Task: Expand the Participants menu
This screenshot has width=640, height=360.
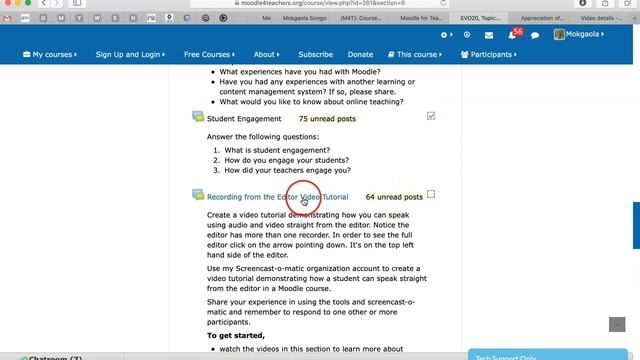Action: click(489, 54)
